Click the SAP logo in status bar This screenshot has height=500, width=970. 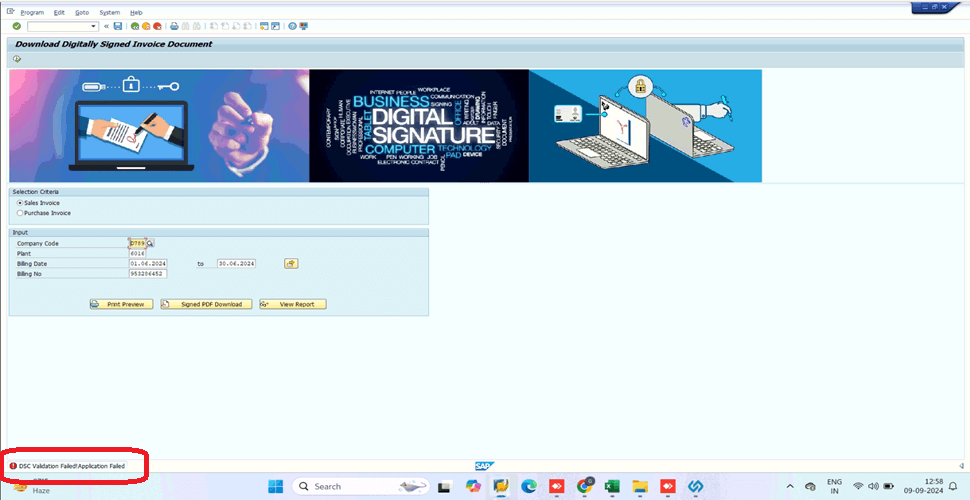click(484, 465)
